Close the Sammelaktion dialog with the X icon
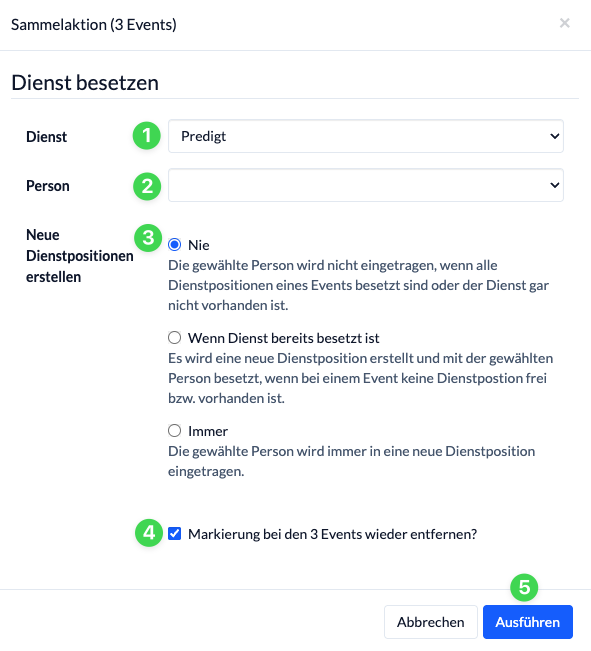Screen dimensions: 591x651 click(x=564, y=23)
